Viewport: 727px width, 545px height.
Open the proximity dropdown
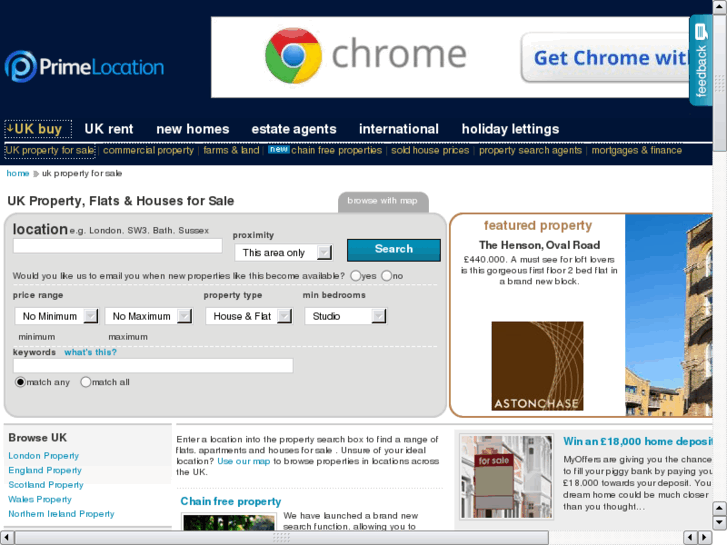283,252
